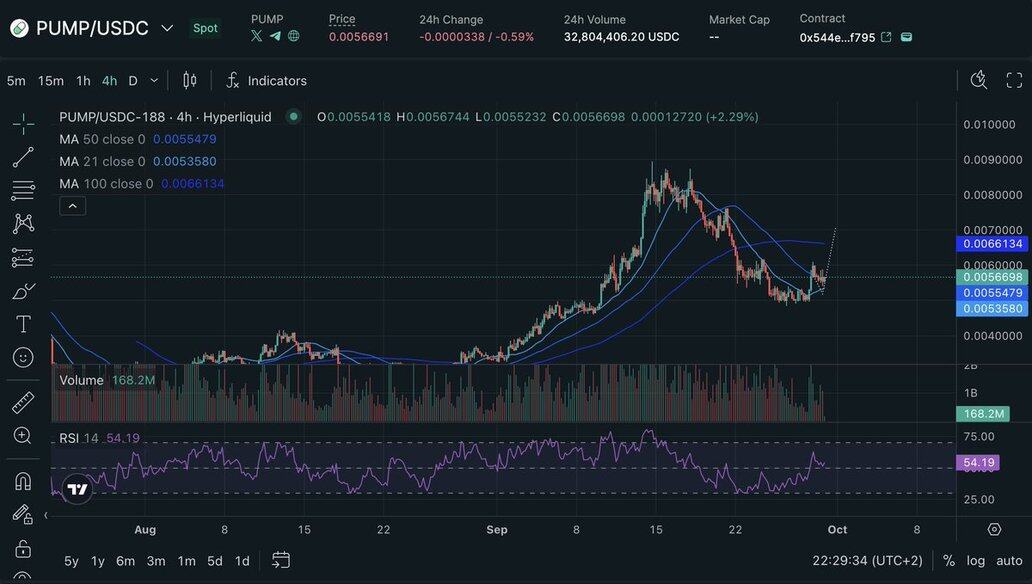Toggle auto price scale
Screen dimensions: 1032x584
click(x=1009, y=560)
